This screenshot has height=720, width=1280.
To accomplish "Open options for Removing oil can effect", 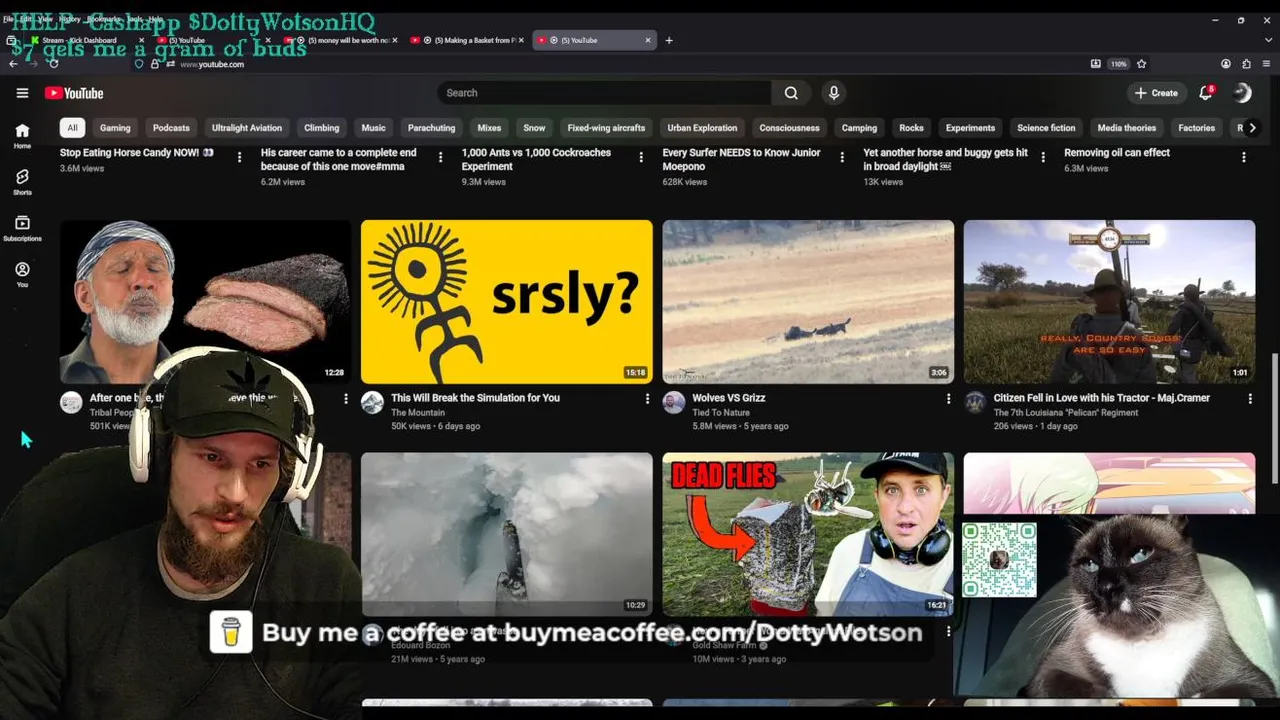I will point(1244,157).
